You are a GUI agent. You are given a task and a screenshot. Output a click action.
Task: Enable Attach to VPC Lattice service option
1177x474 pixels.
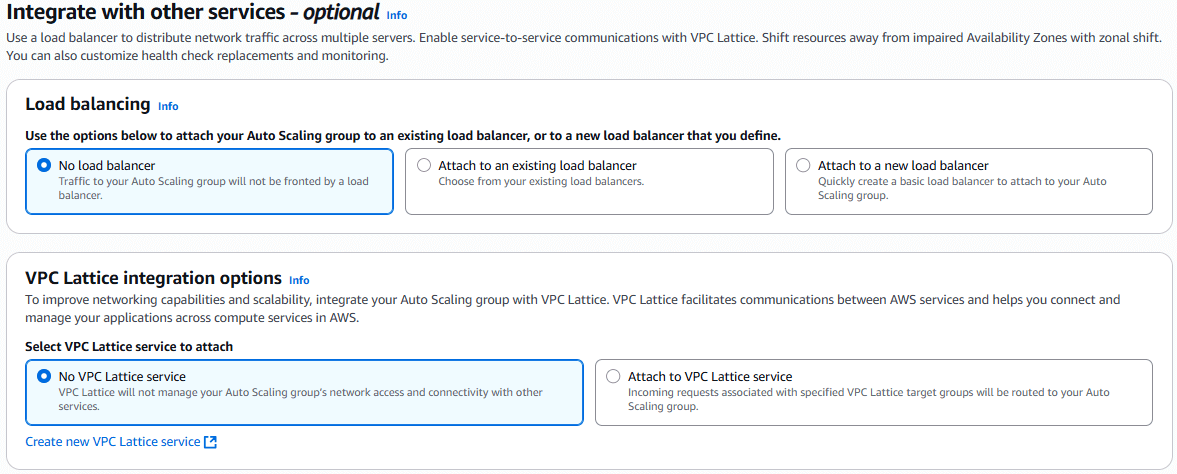click(x=613, y=376)
